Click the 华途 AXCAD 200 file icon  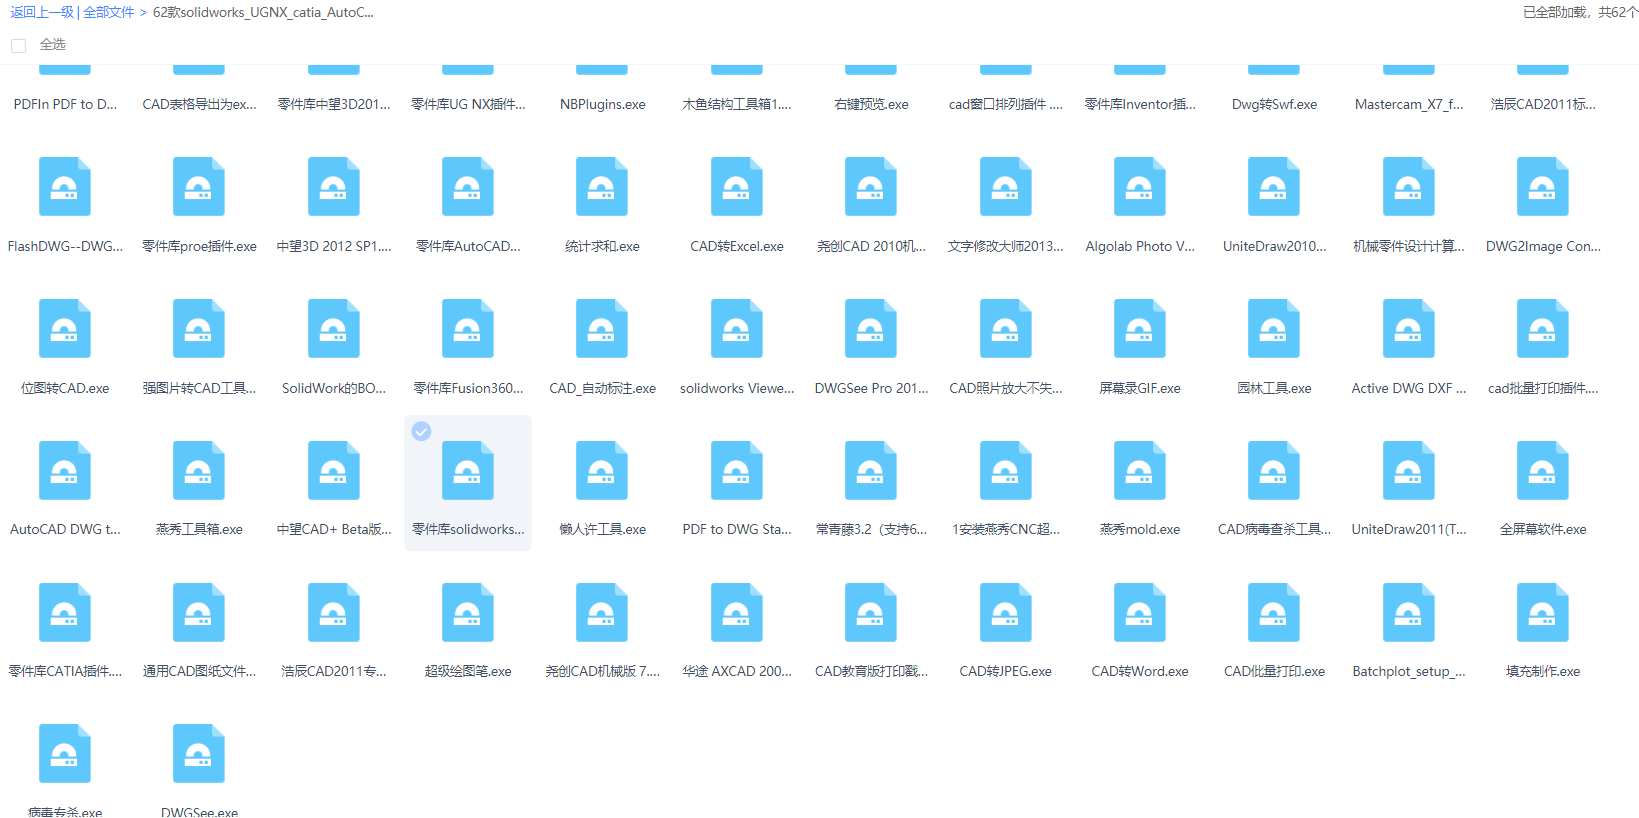[737, 612]
